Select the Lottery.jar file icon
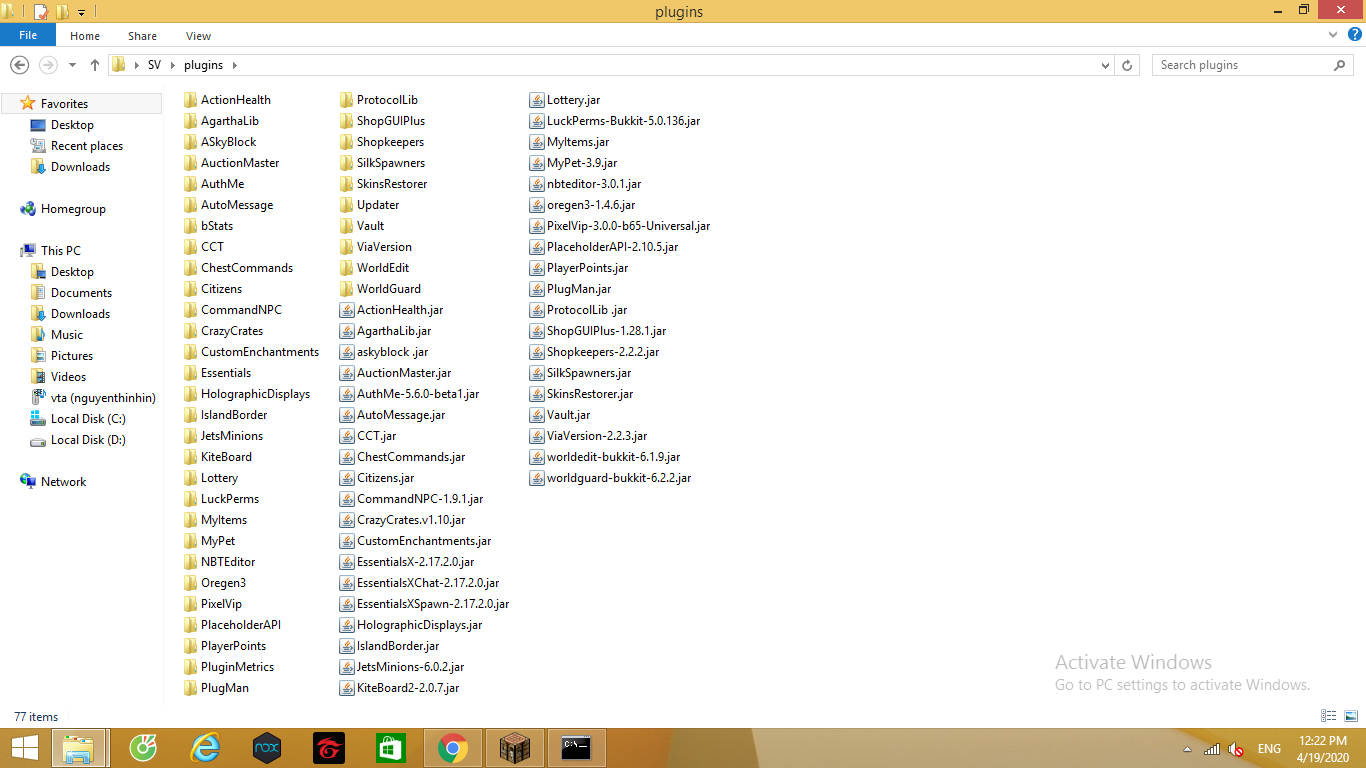This screenshot has width=1366, height=768. point(537,100)
